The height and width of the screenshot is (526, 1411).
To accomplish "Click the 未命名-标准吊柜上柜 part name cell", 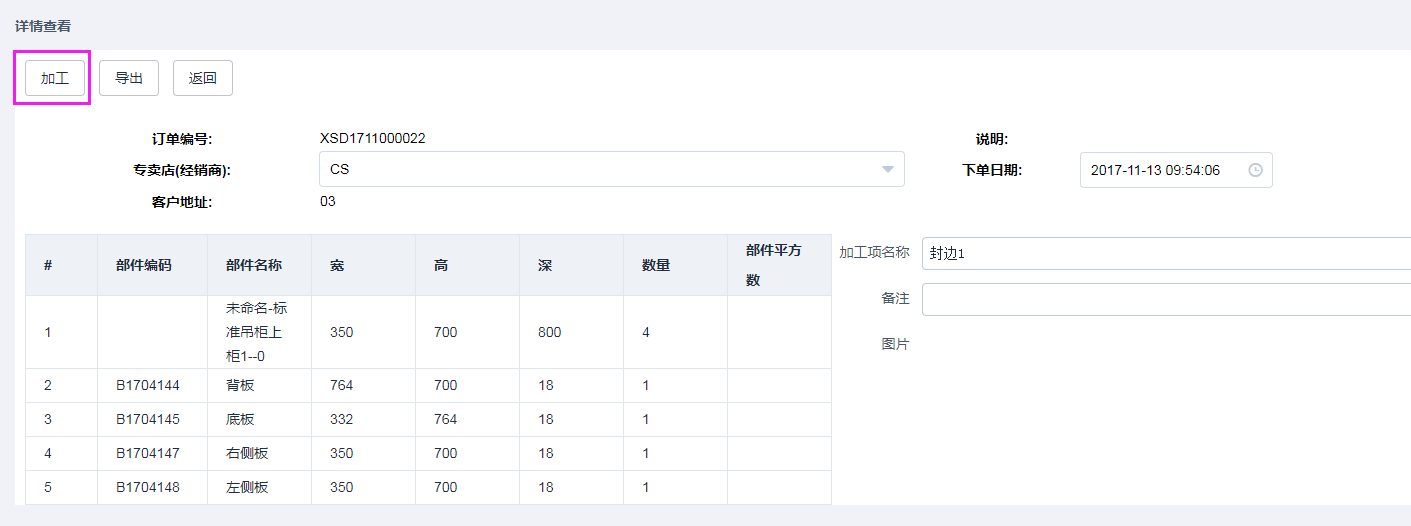I will click(256, 332).
